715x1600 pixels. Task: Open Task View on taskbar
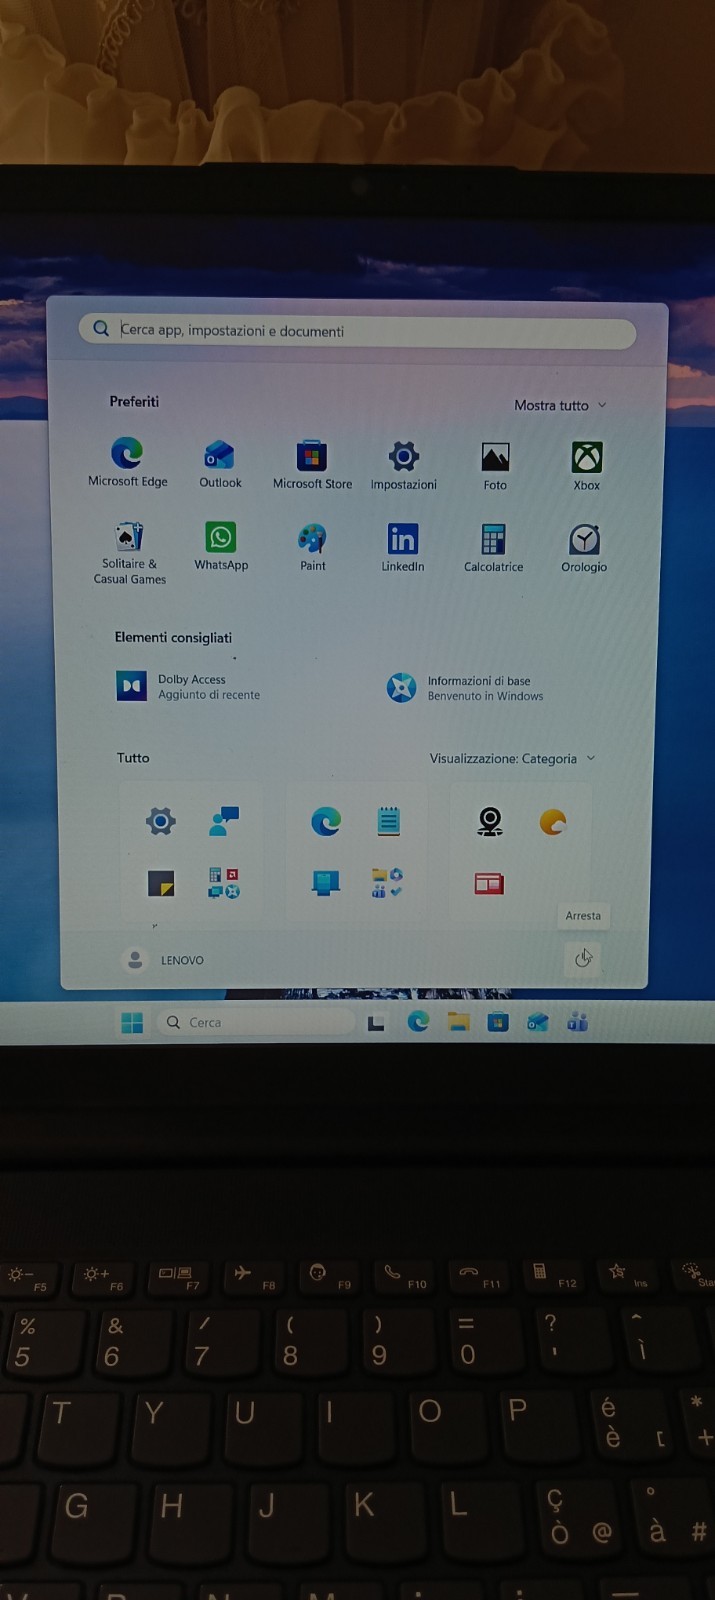point(376,1023)
